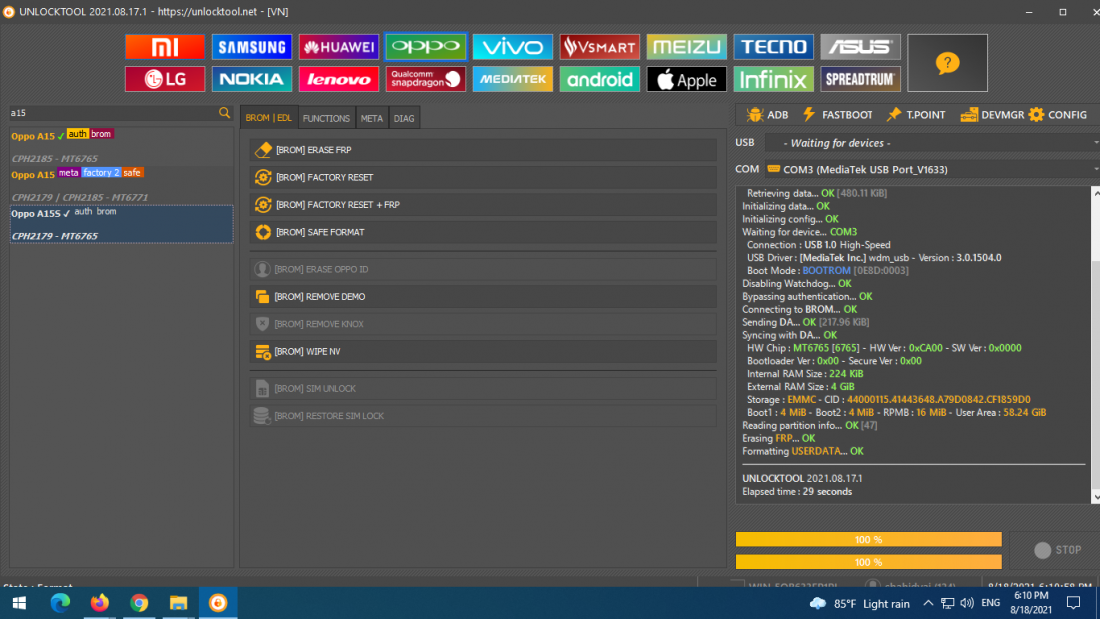Image resolution: width=1100 pixels, height=619 pixels.
Task: Click the ENG input language indicator
Action: (x=991, y=603)
